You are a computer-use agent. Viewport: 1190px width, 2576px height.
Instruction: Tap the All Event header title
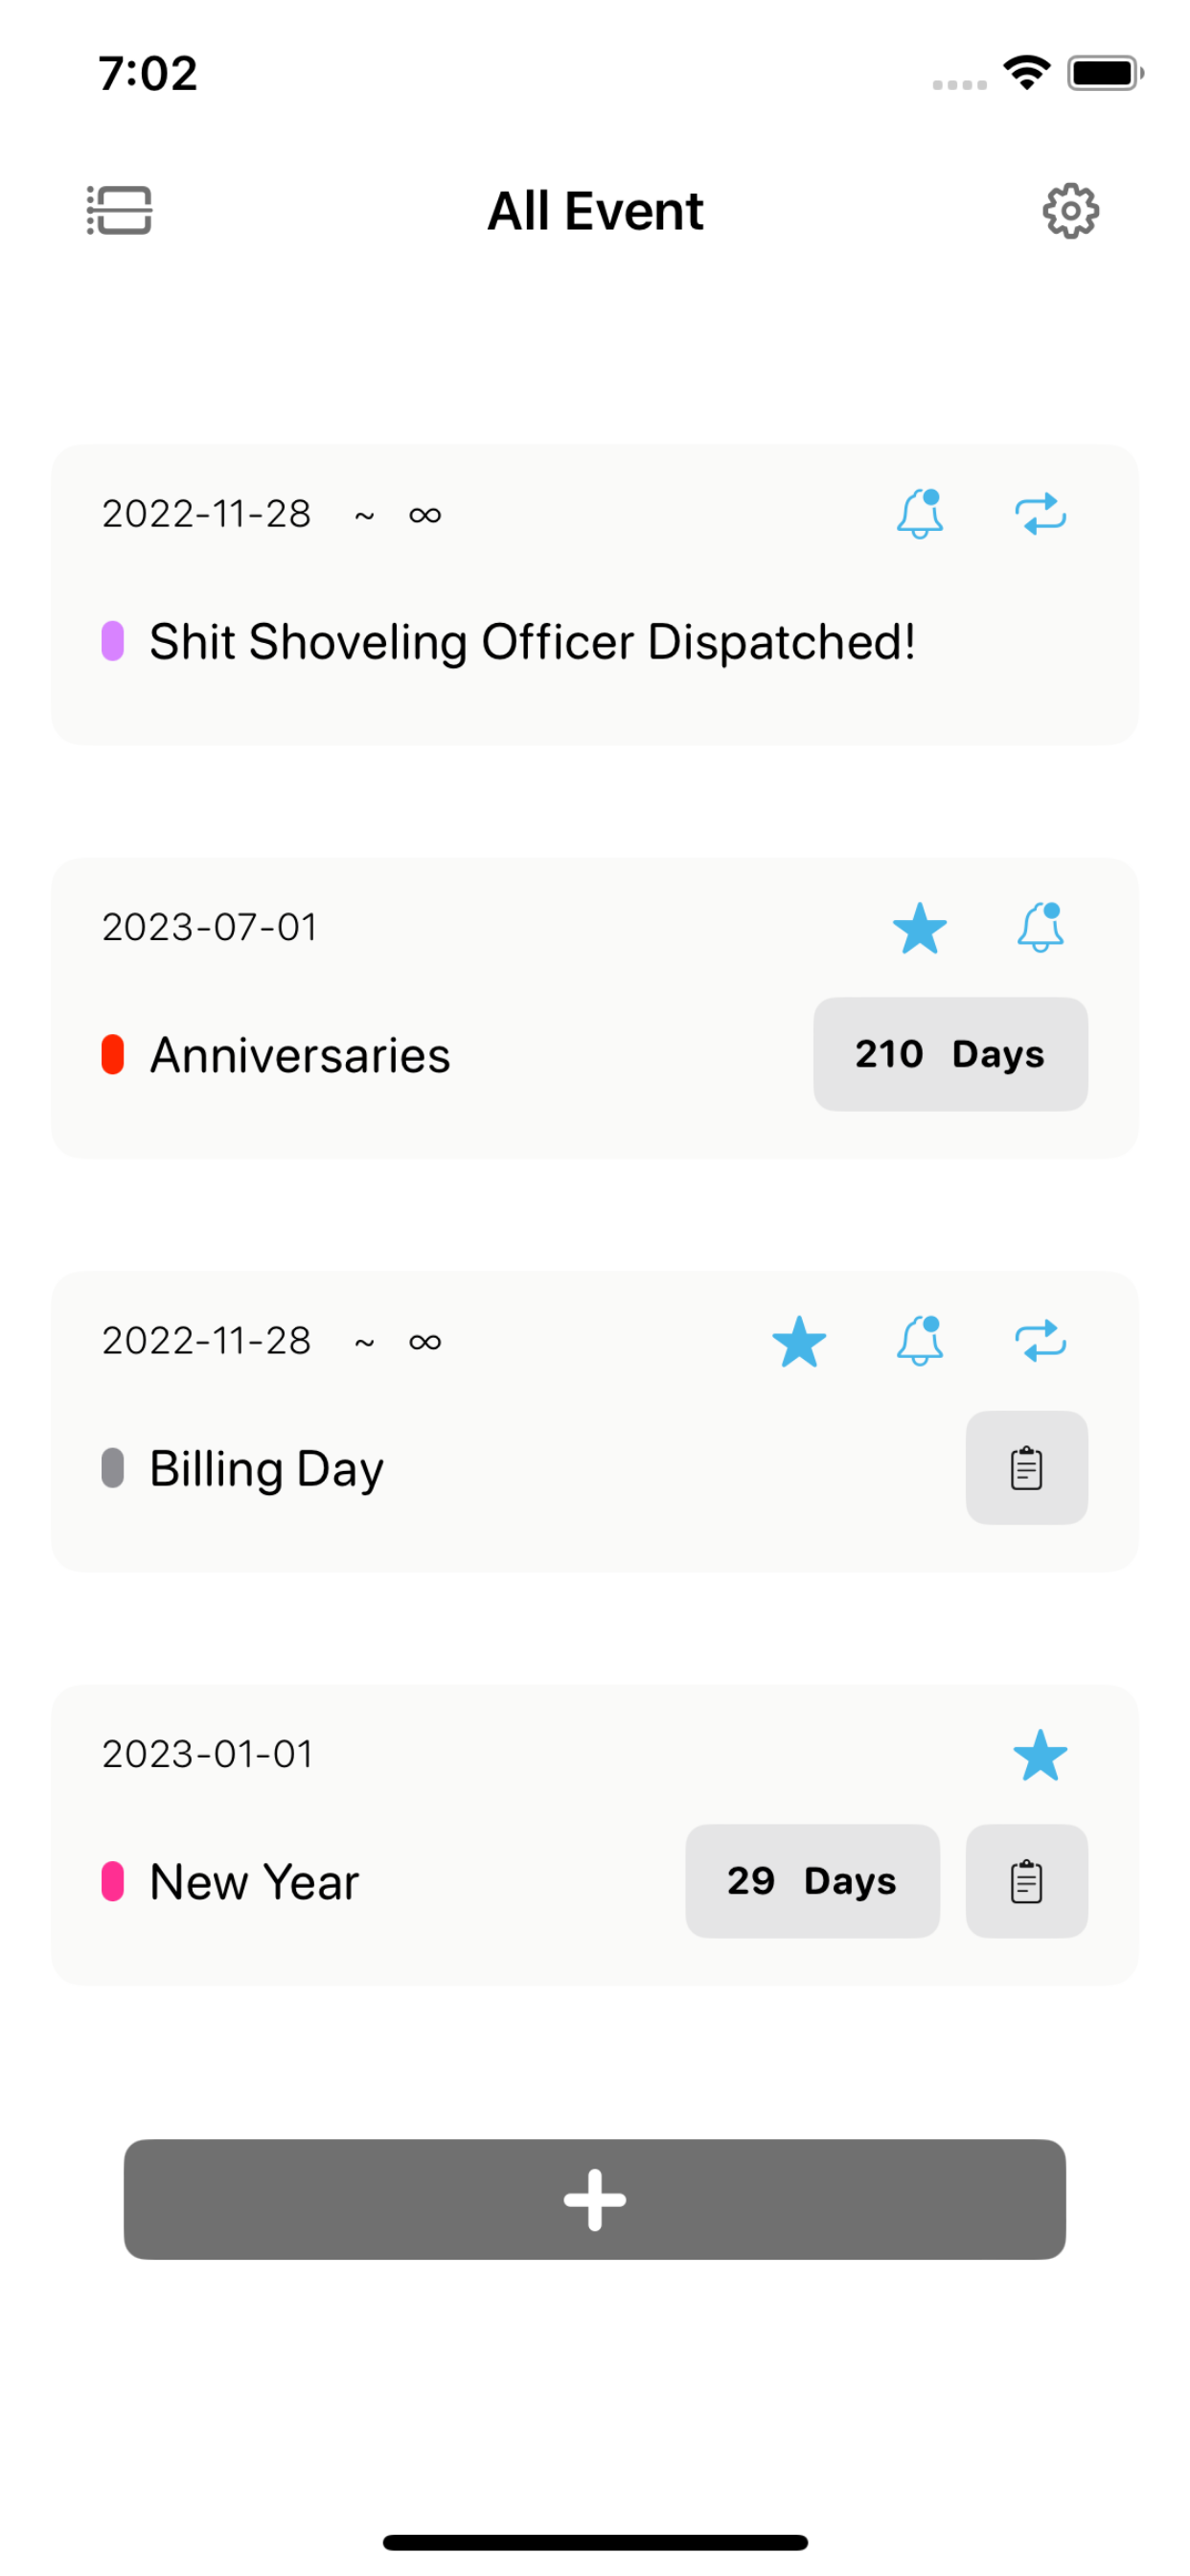(595, 211)
